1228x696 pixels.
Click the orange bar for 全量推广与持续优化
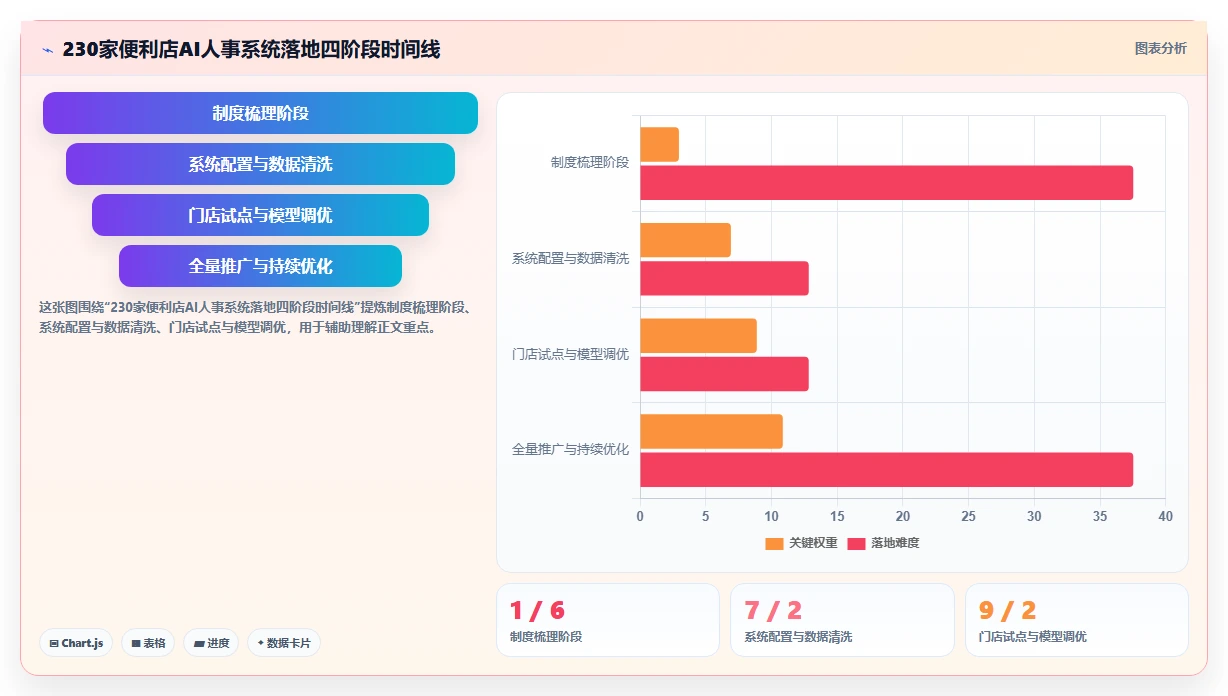(x=712, y=431)
